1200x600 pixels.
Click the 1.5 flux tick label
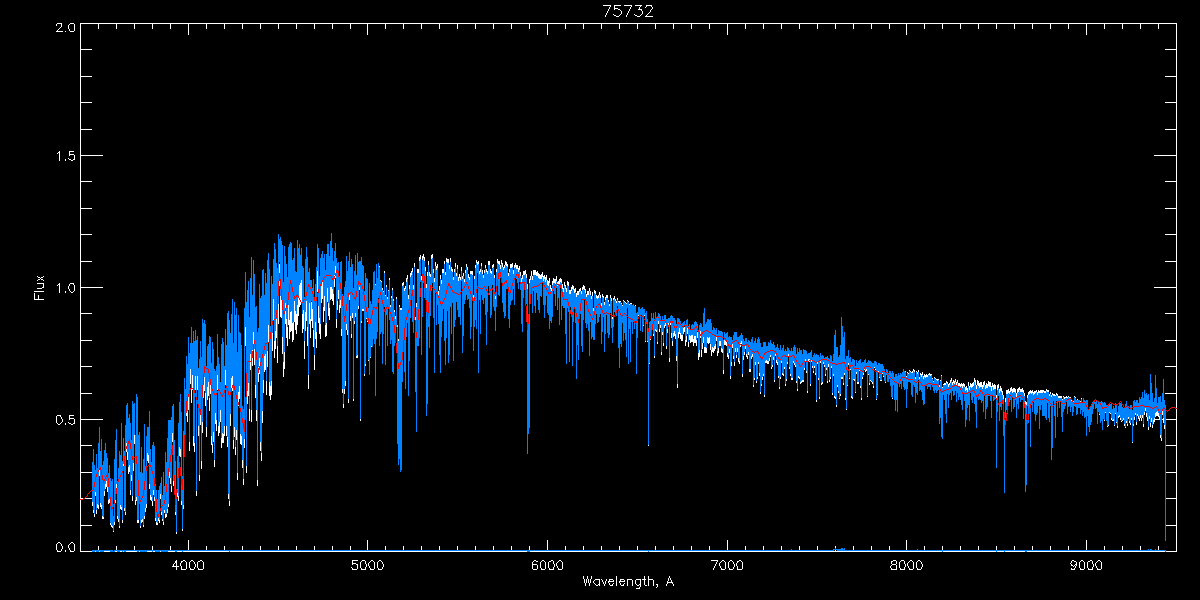tap(65, 157)
